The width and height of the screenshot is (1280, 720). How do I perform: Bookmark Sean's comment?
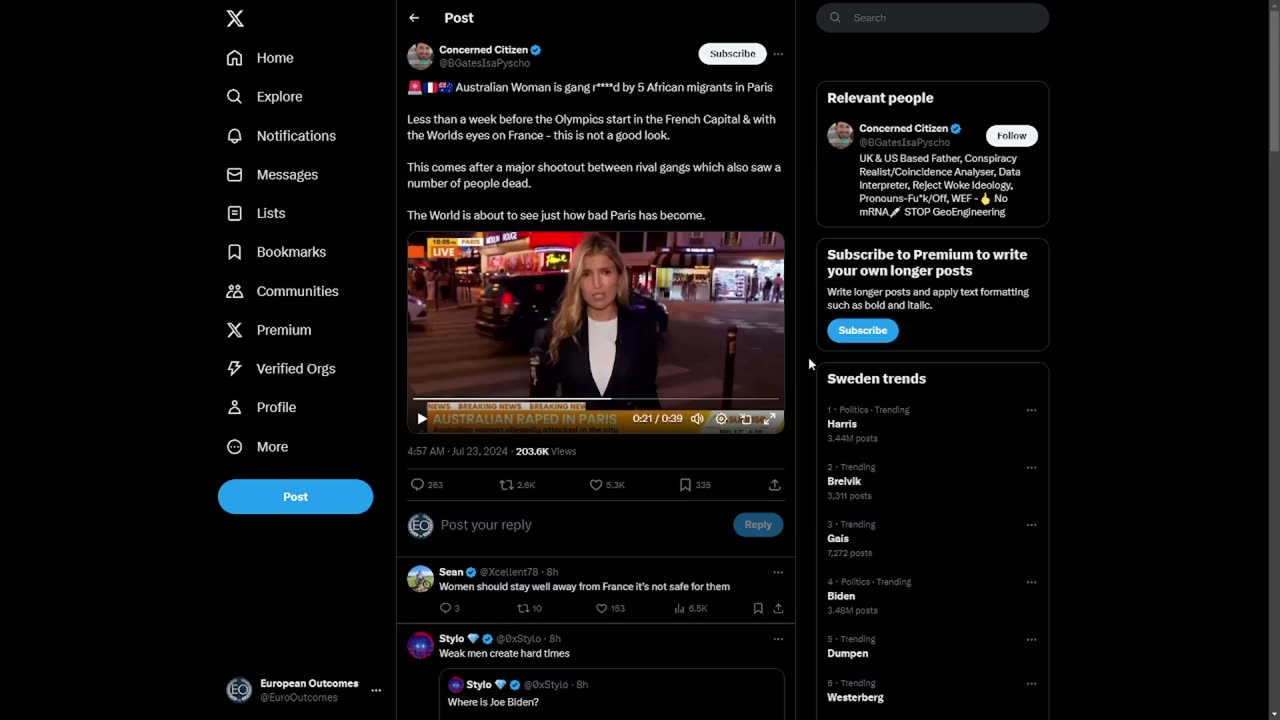click(x=758, y=608)
